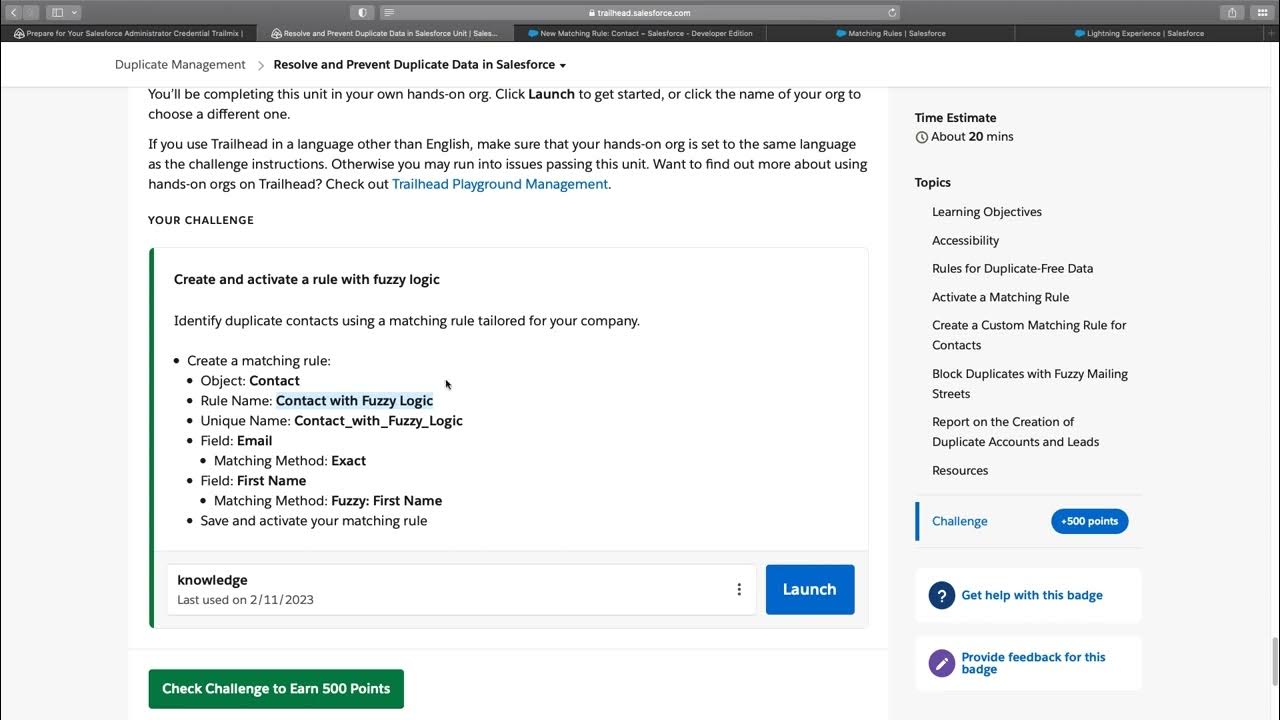The width and height of the screenshot is (1280, 720).
Task: Click the Launch button
Action: pos(810,590)
